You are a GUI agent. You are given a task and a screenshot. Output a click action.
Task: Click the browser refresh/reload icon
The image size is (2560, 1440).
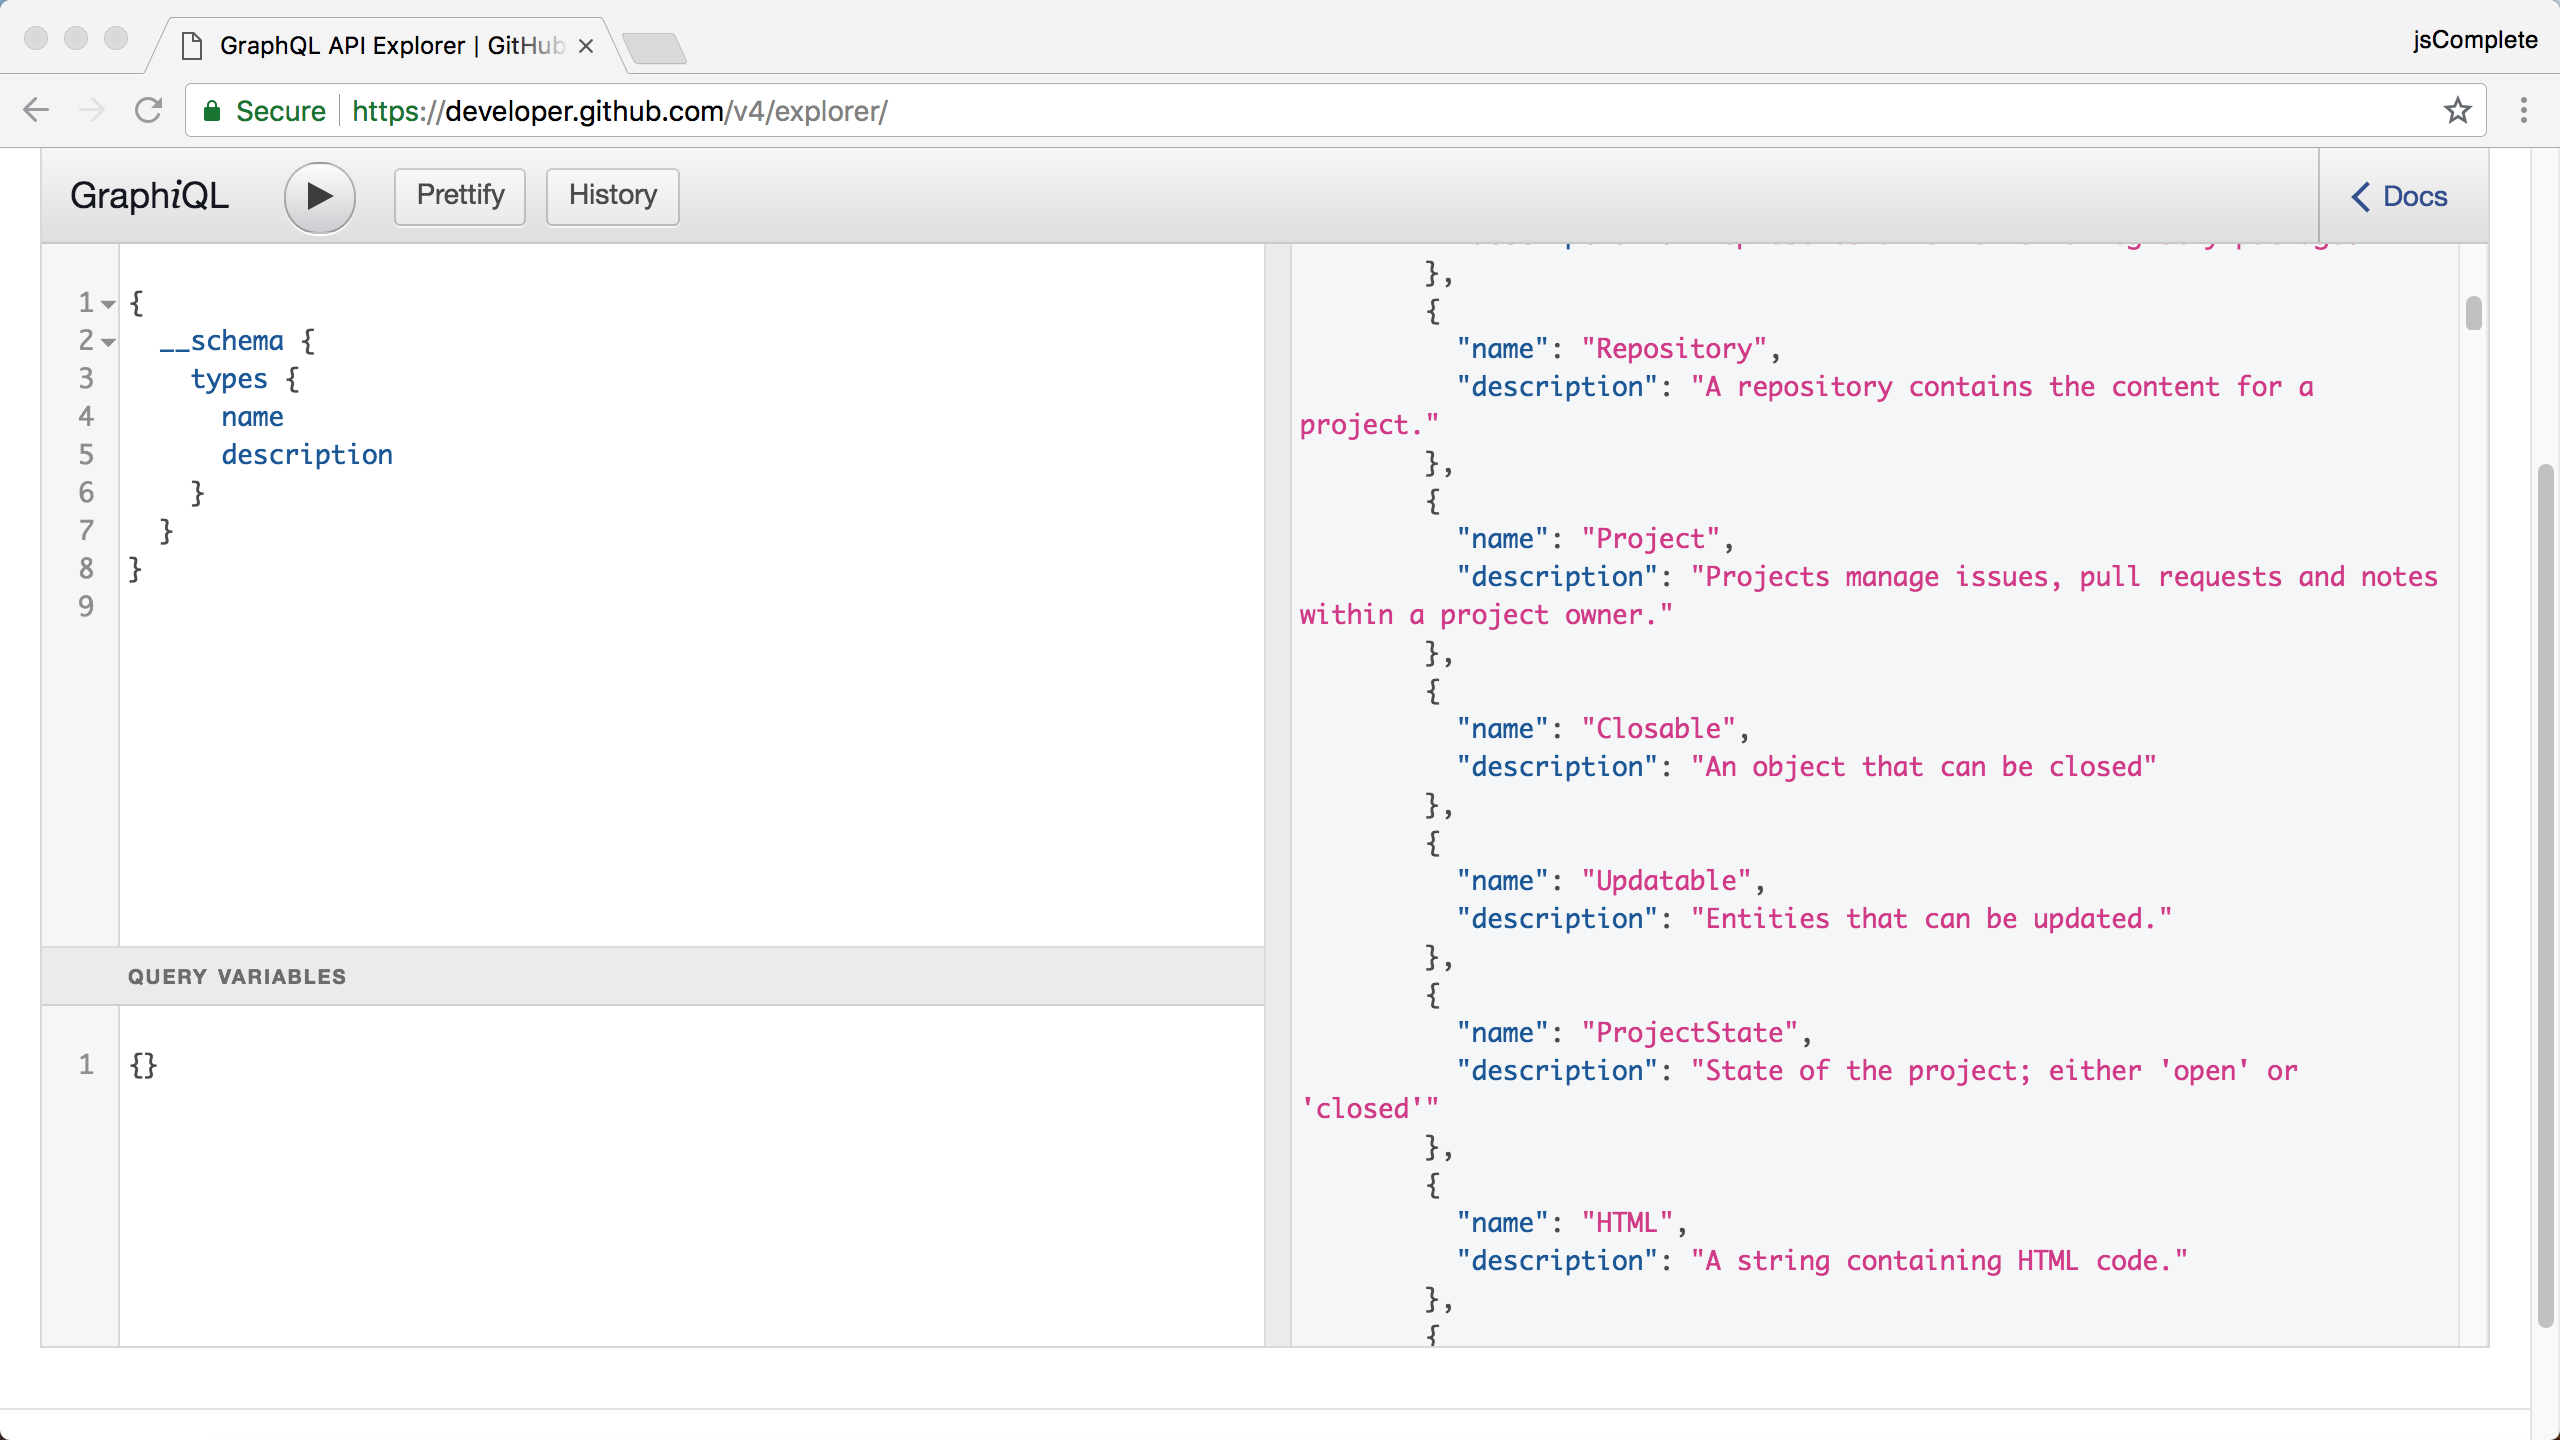(148, 111)
